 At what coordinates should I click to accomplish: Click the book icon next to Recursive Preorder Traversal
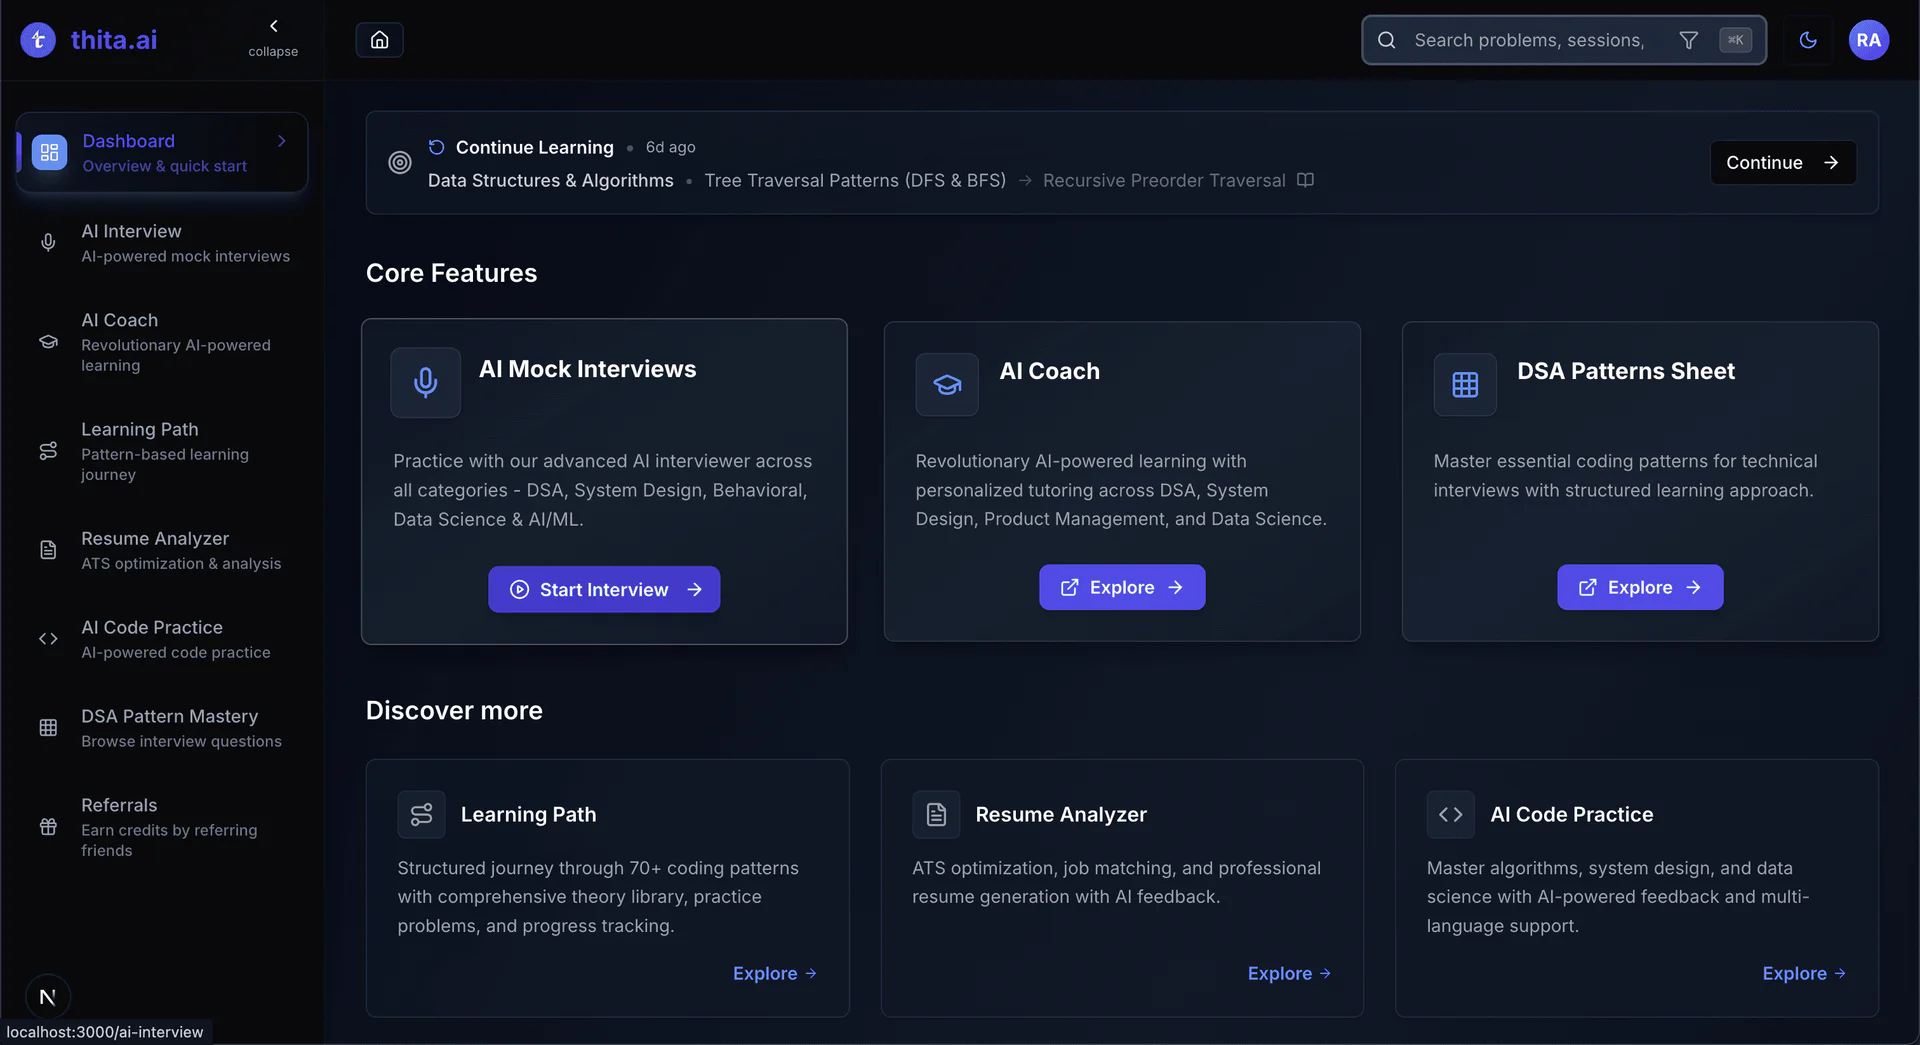click(x=1305, y=180)
